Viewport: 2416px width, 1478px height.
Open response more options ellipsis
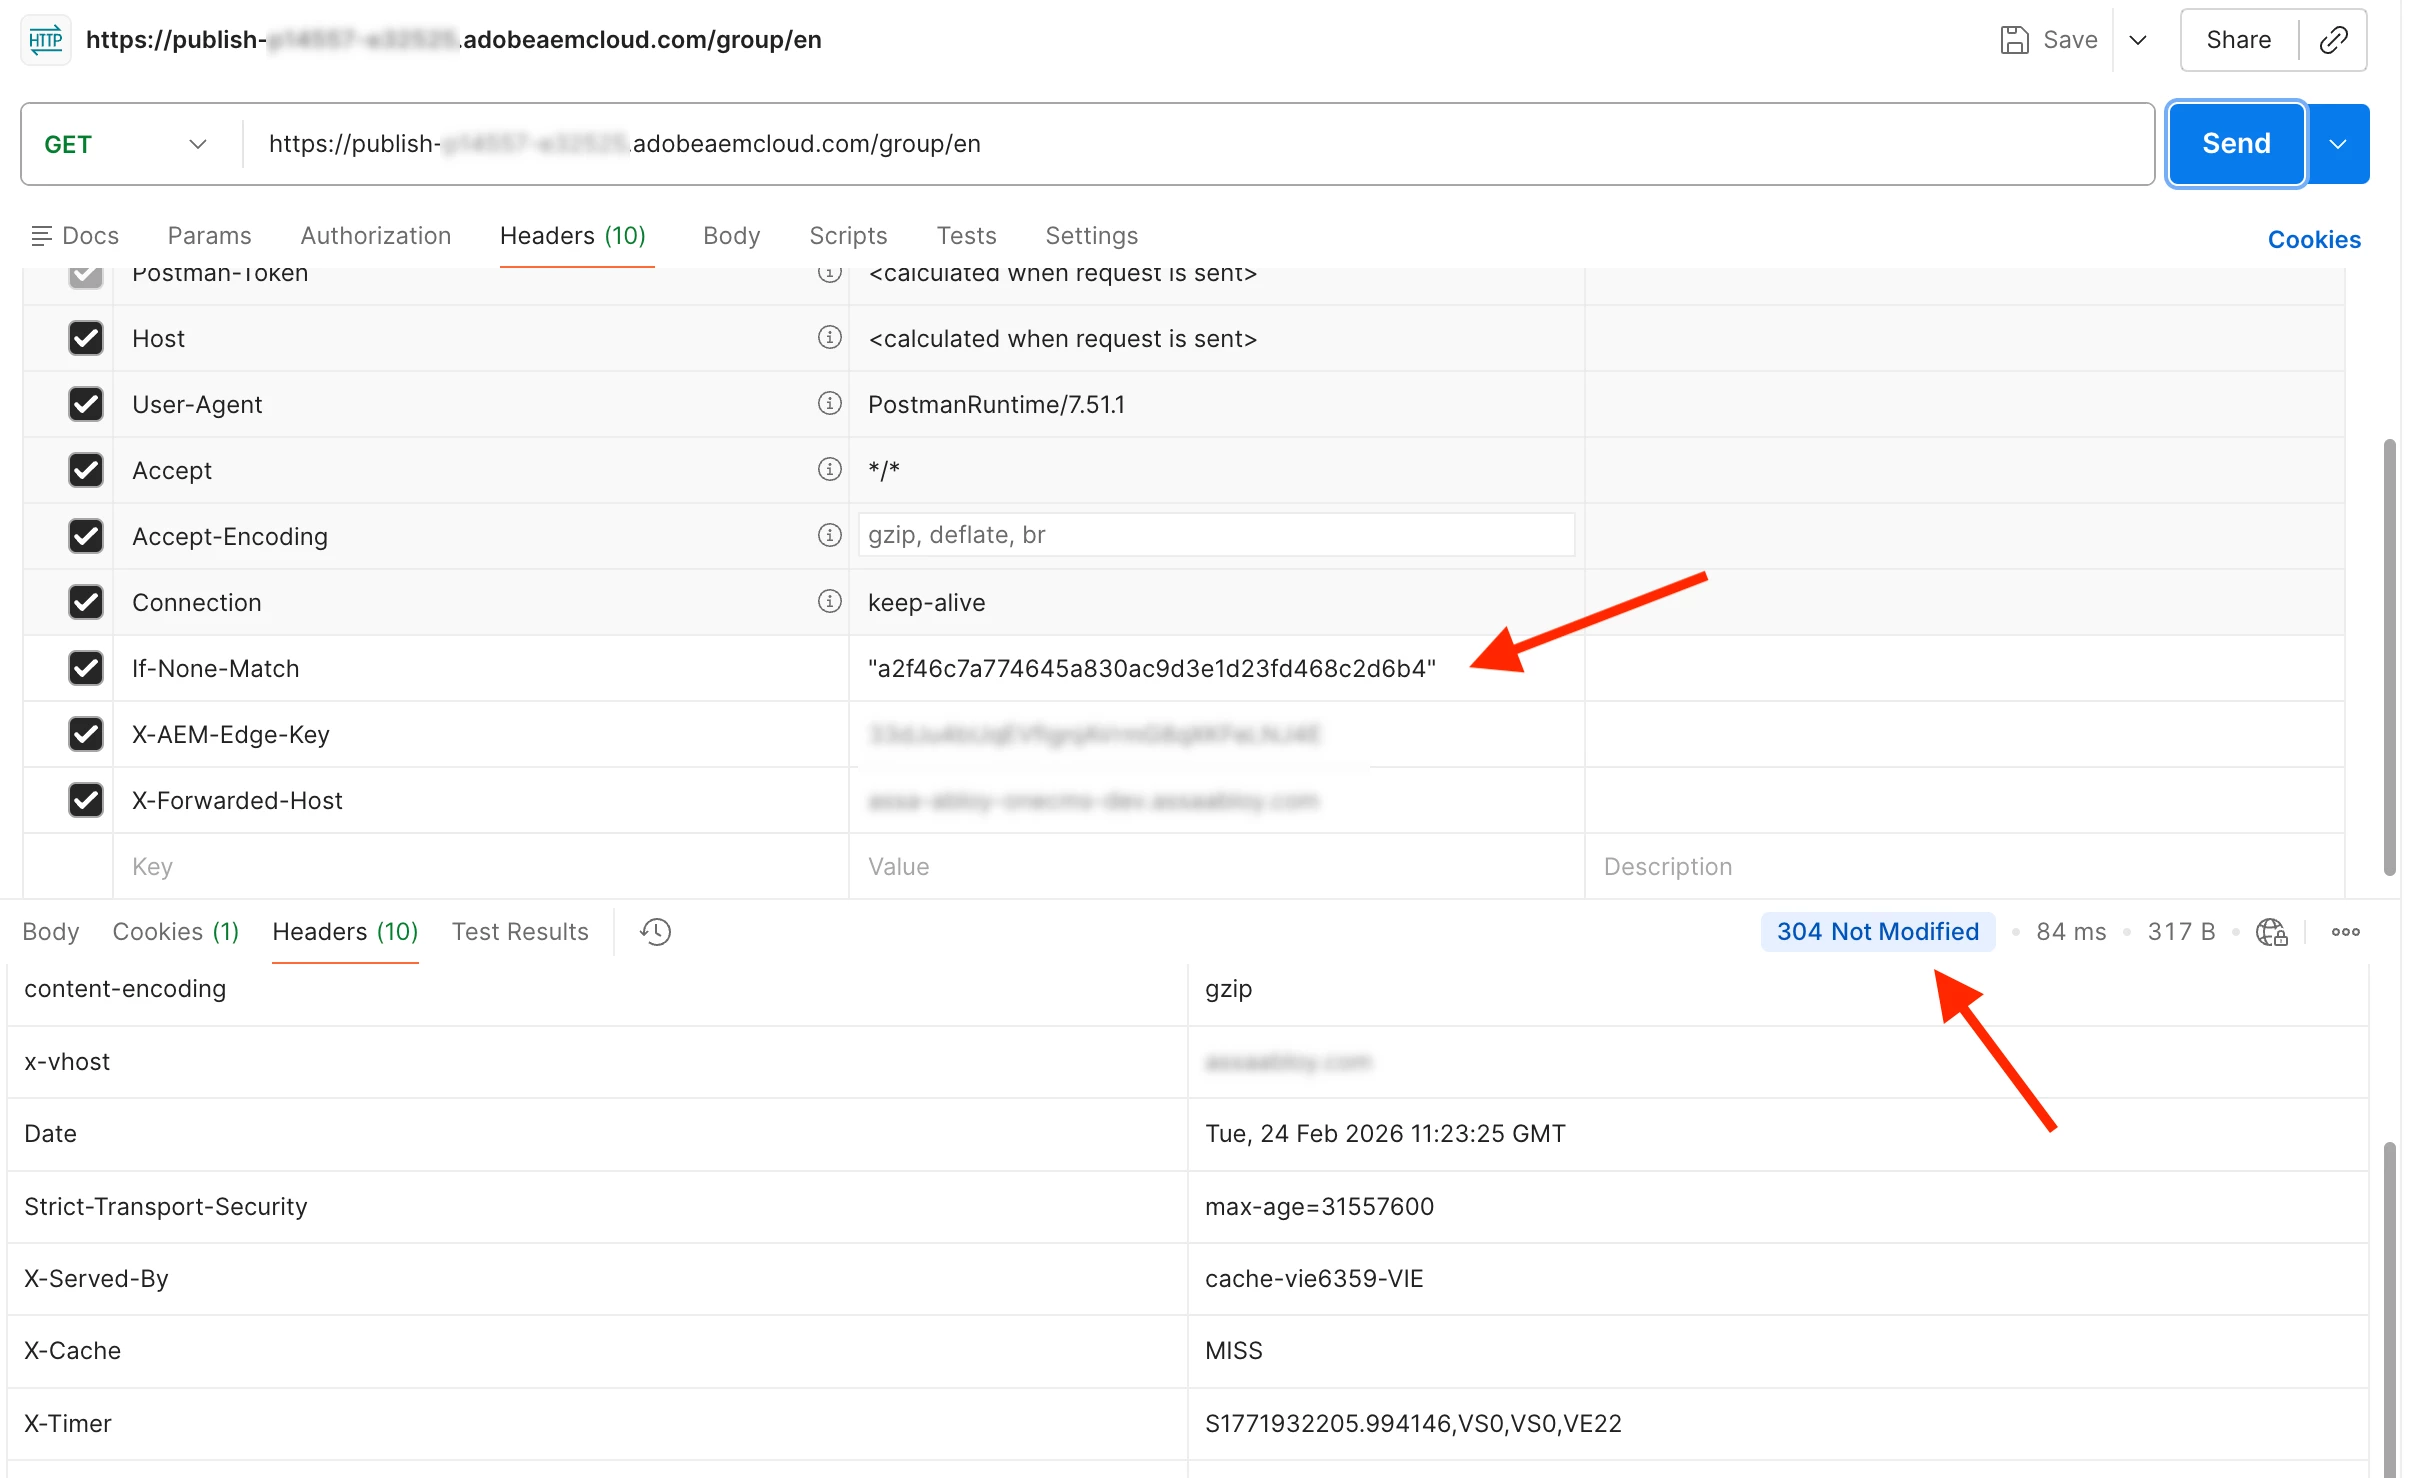coord(2345,932)
